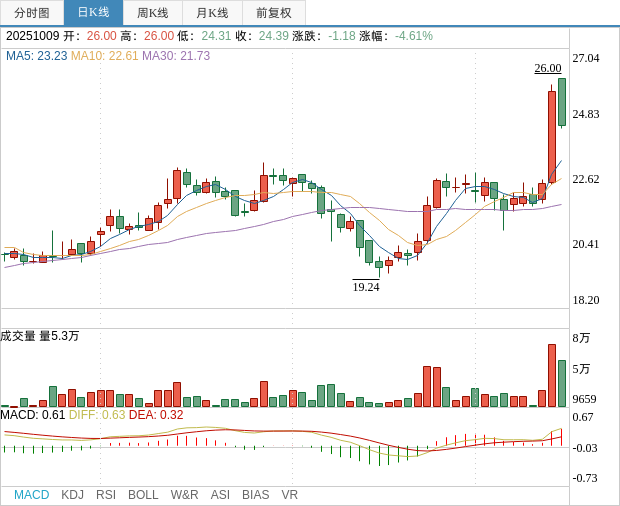
Task: Show the RSI indicator
Action: pyautogui.click(x=106, y=495)
